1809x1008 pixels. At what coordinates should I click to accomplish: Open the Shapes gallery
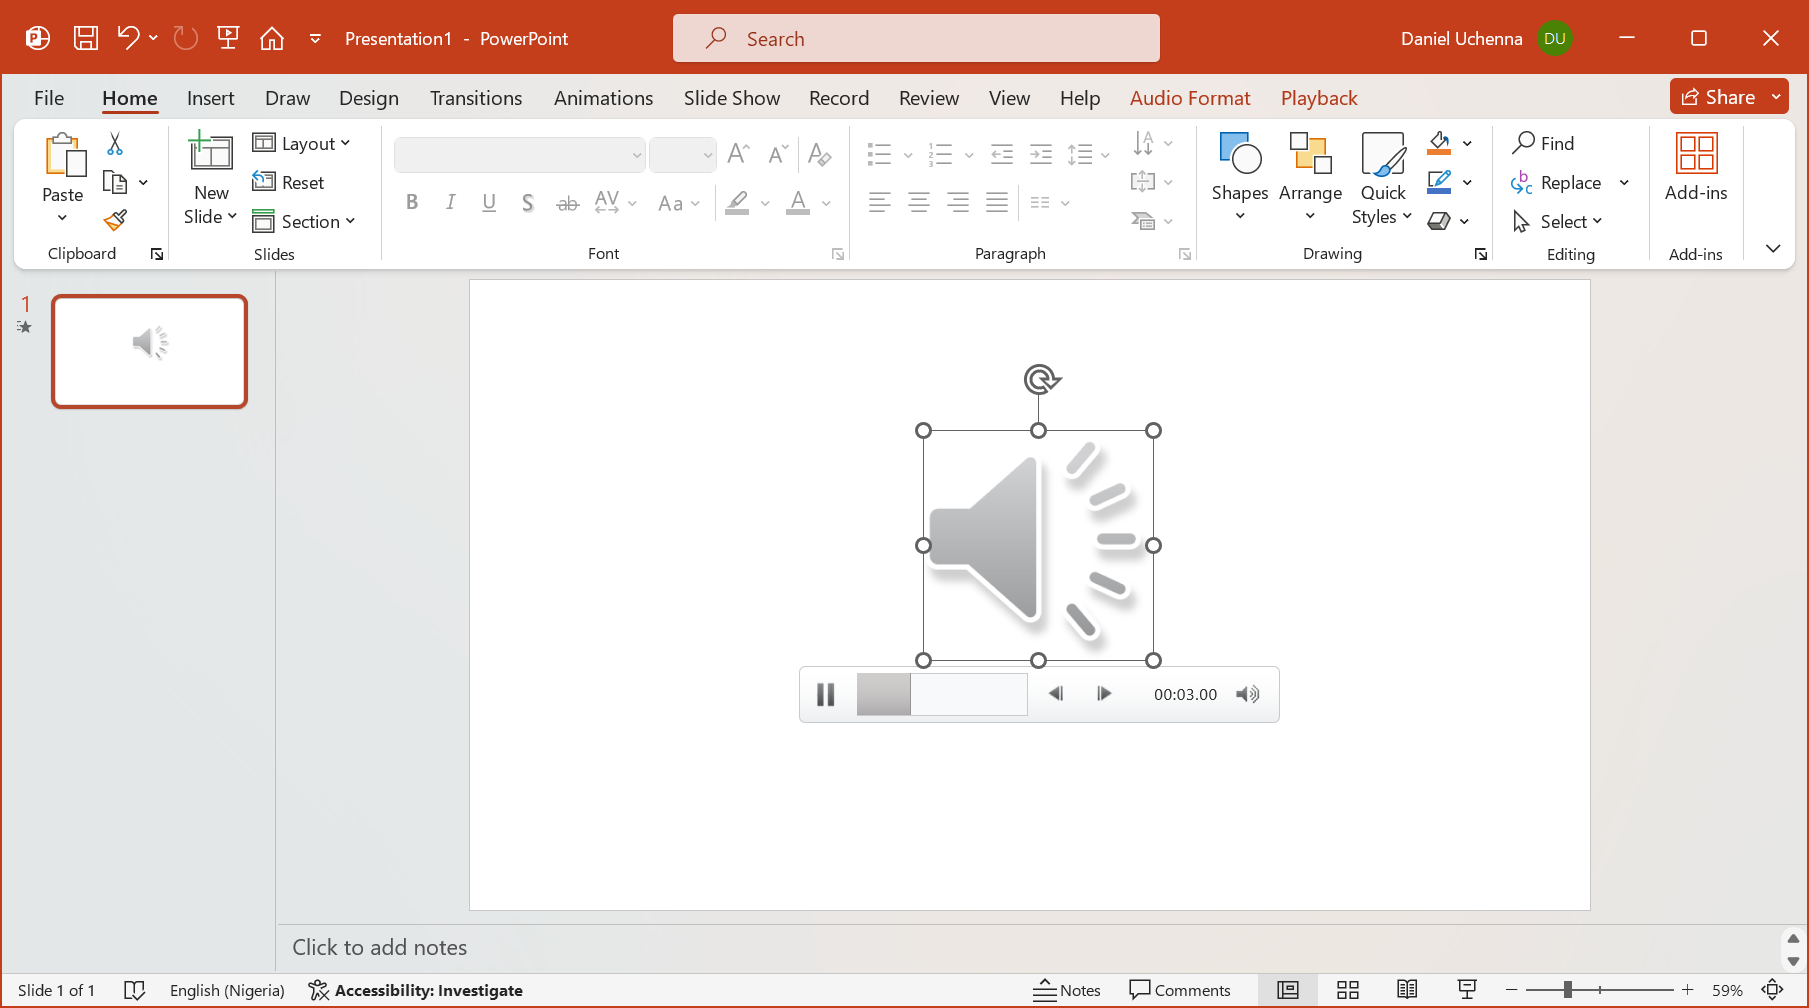pyautogui.click(x=1239, y=176)
